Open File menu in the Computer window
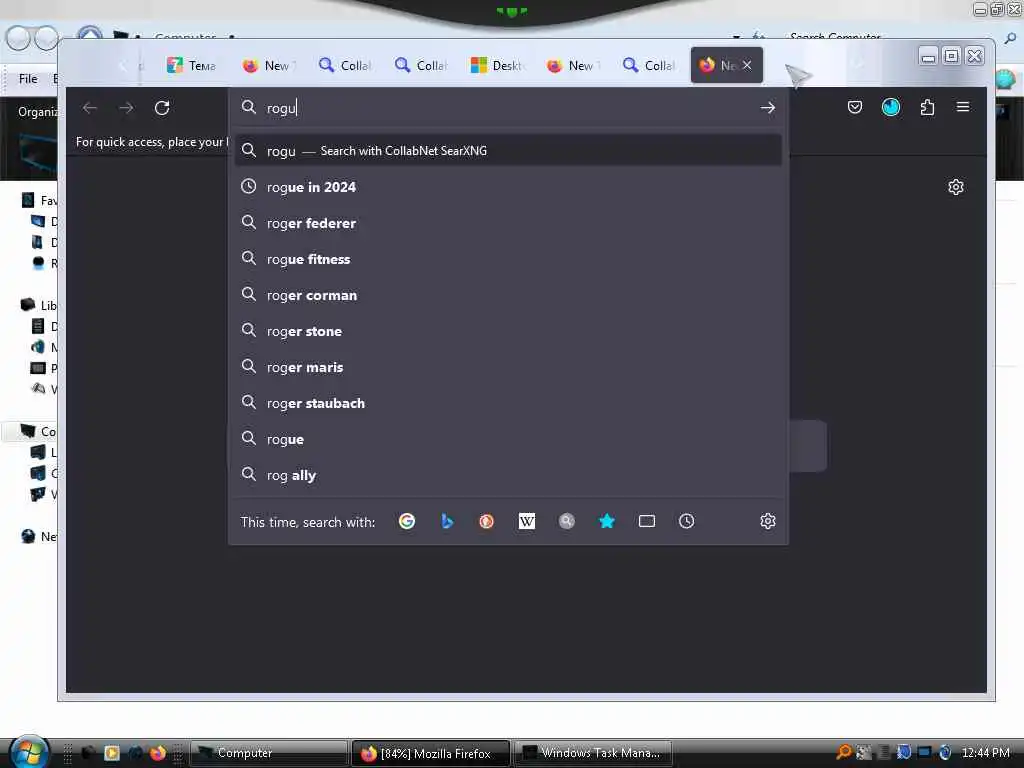 (28, 79)
